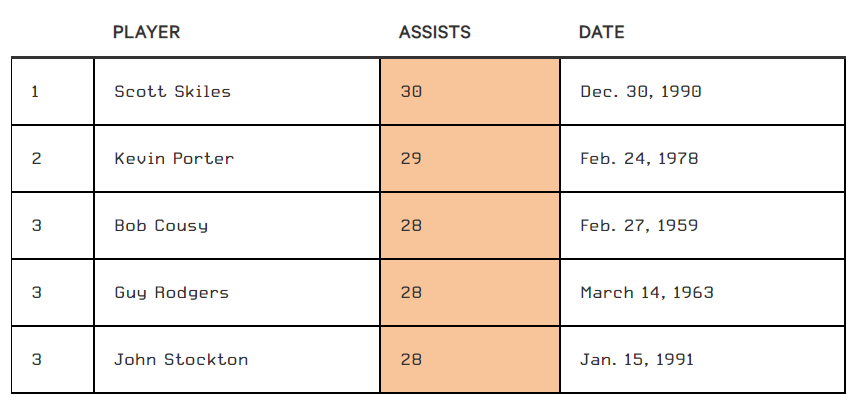
Task: Click the ASSISTS column header
Action: point(434,32)
